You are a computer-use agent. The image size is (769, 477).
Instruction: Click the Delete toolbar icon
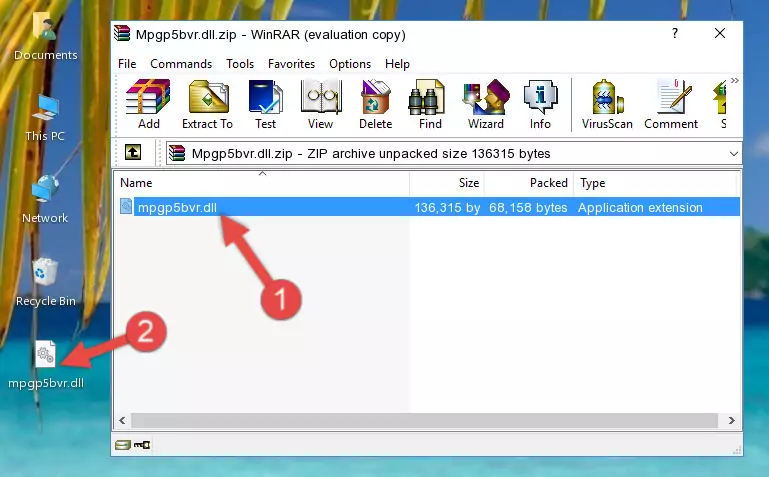tap(376, 104)
